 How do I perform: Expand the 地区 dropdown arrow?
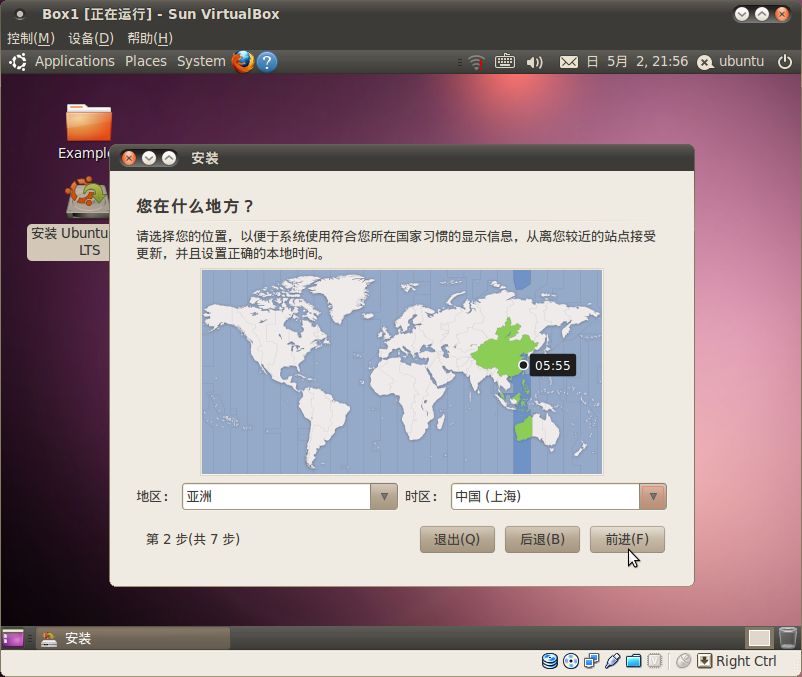click(384, 497)
